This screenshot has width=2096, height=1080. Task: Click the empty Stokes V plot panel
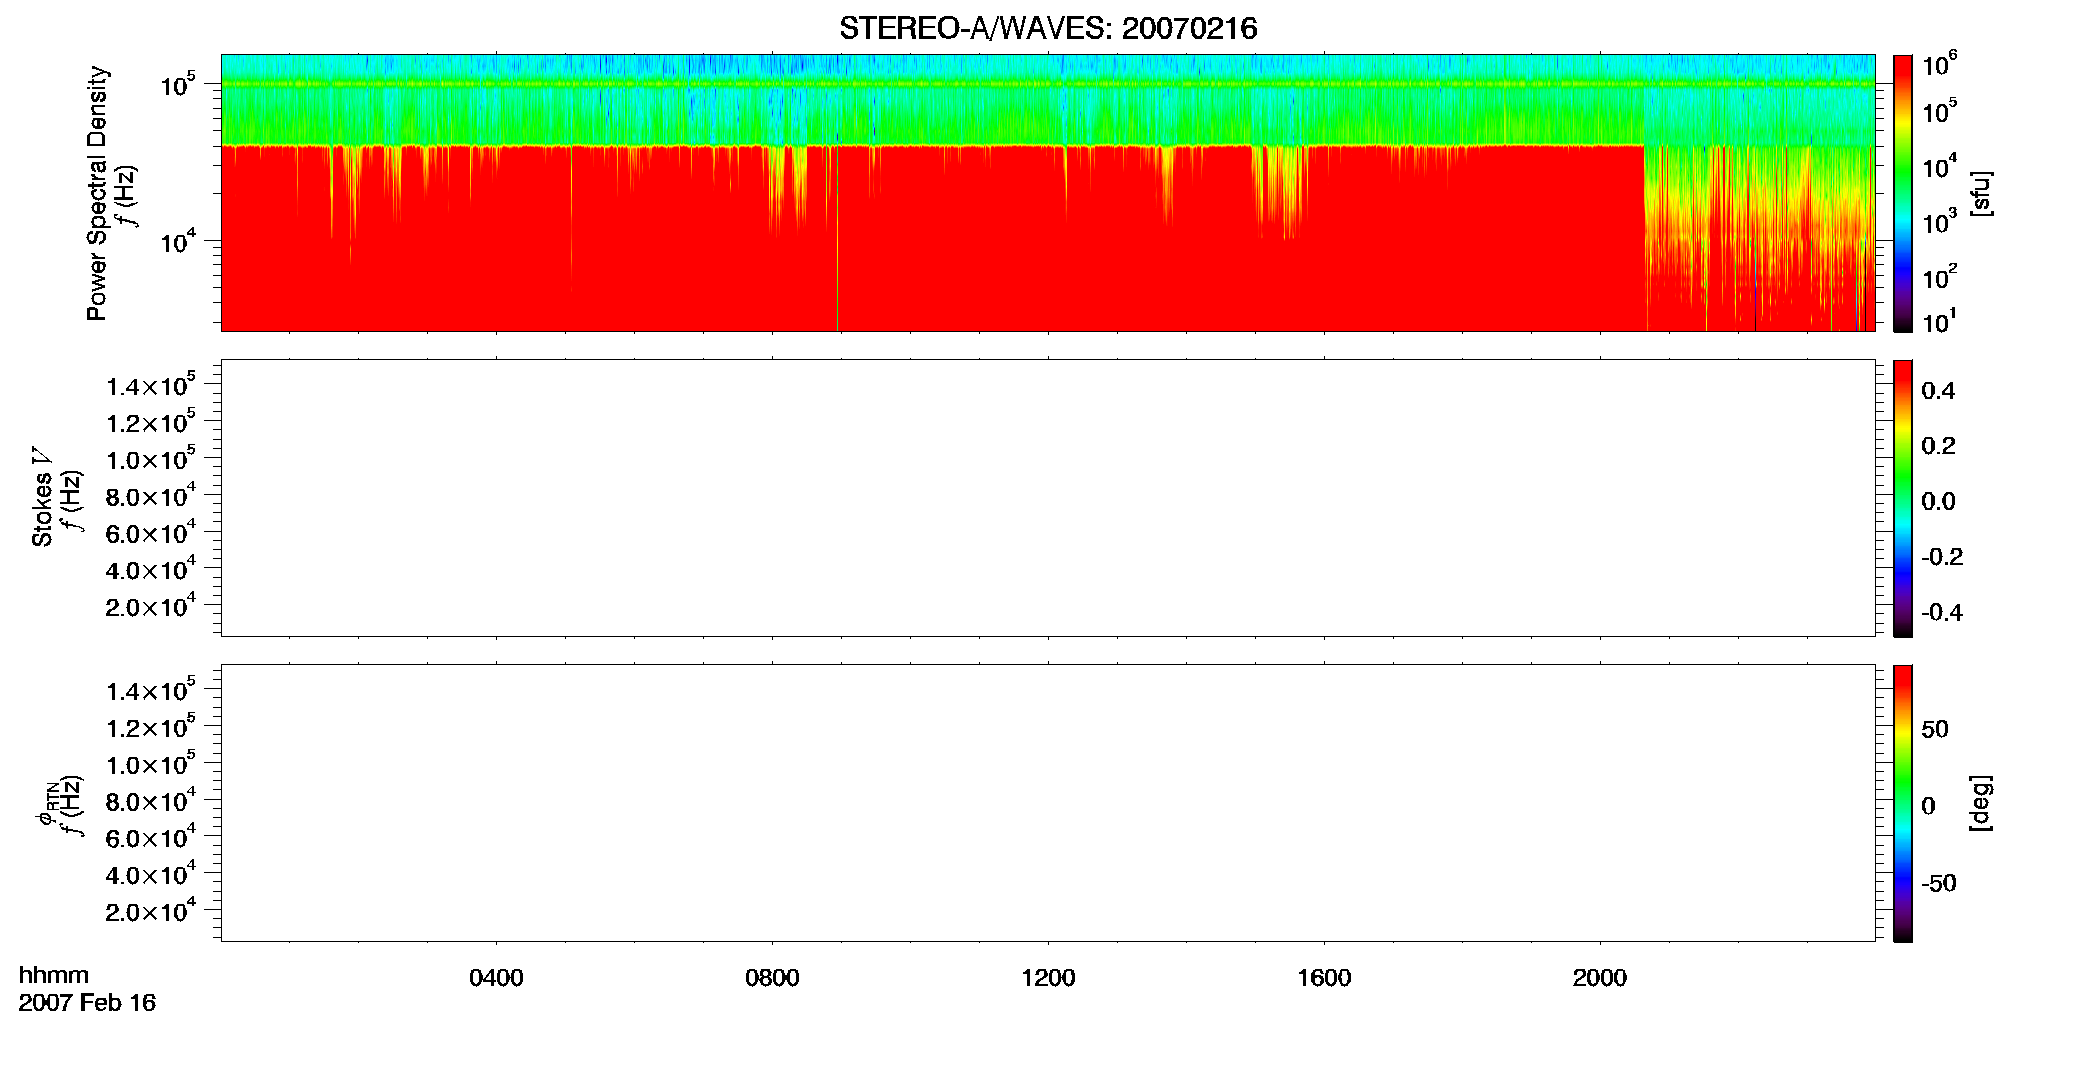tap(1048, 497)
